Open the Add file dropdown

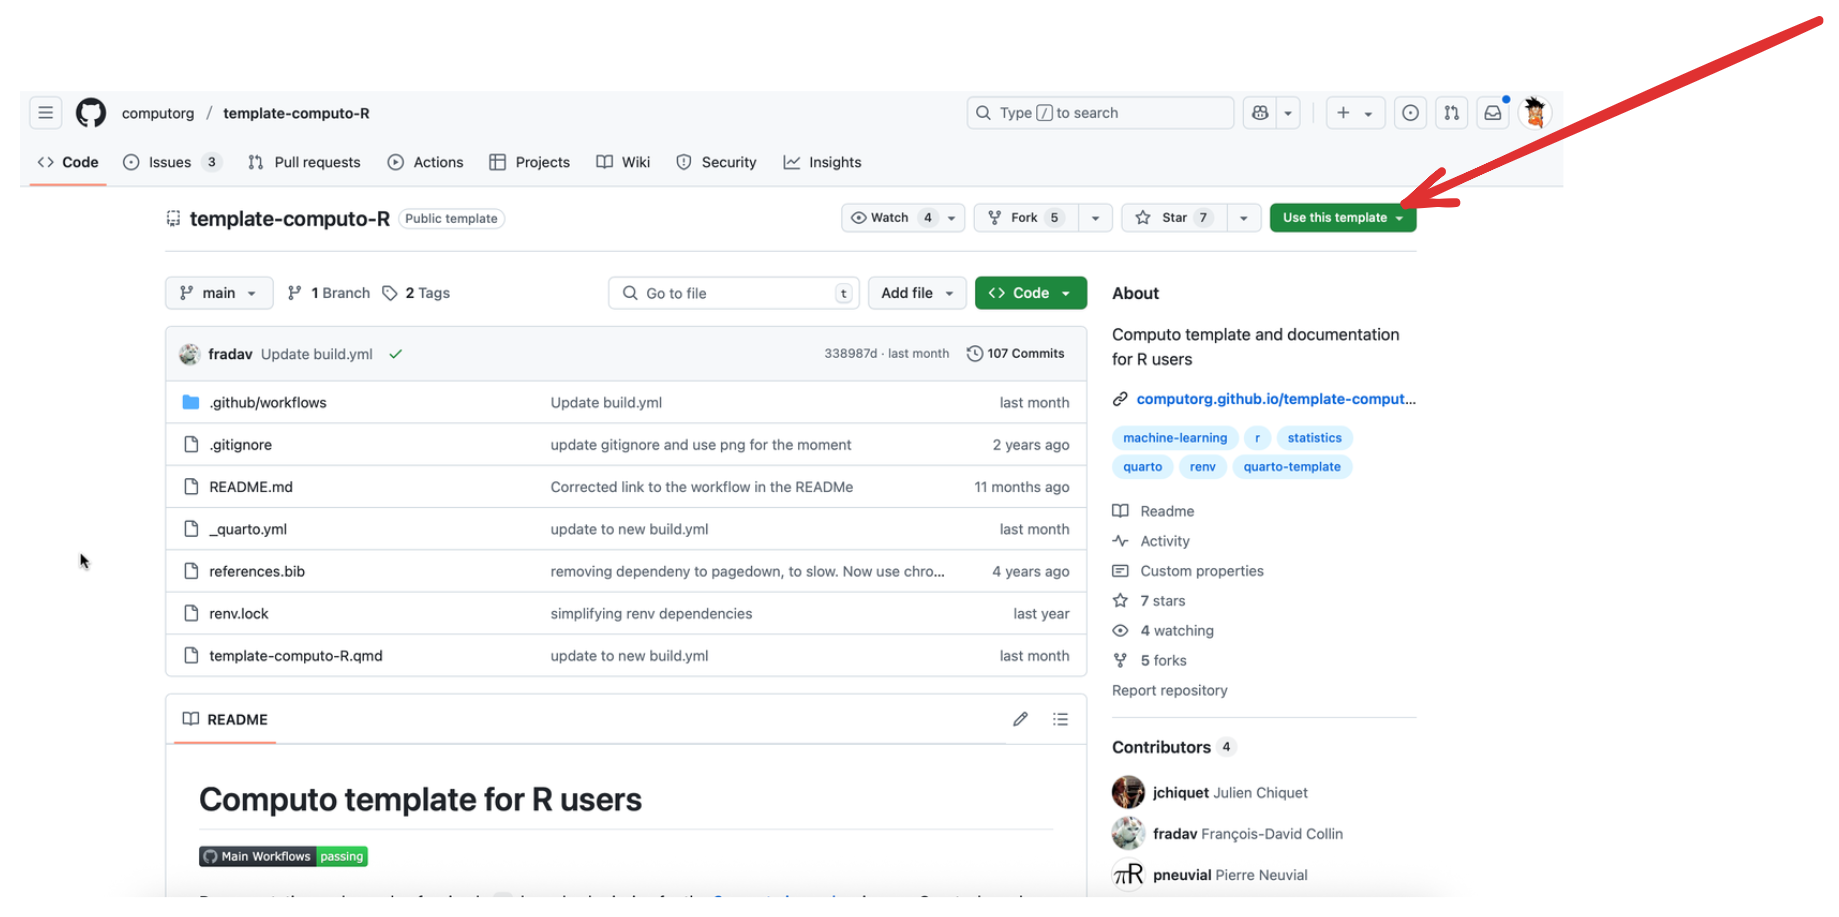point(917,293)
